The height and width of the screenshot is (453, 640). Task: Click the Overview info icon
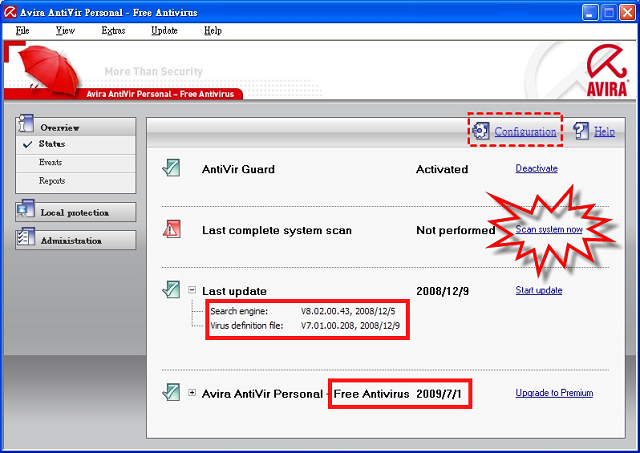[x=25, y=124]
